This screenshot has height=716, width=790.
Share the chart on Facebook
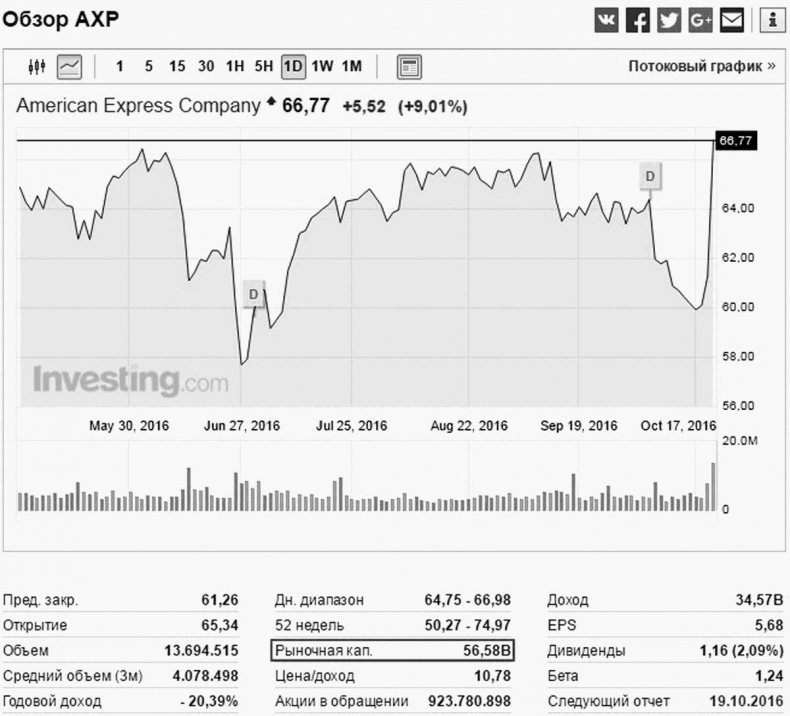tap(638, 19)
